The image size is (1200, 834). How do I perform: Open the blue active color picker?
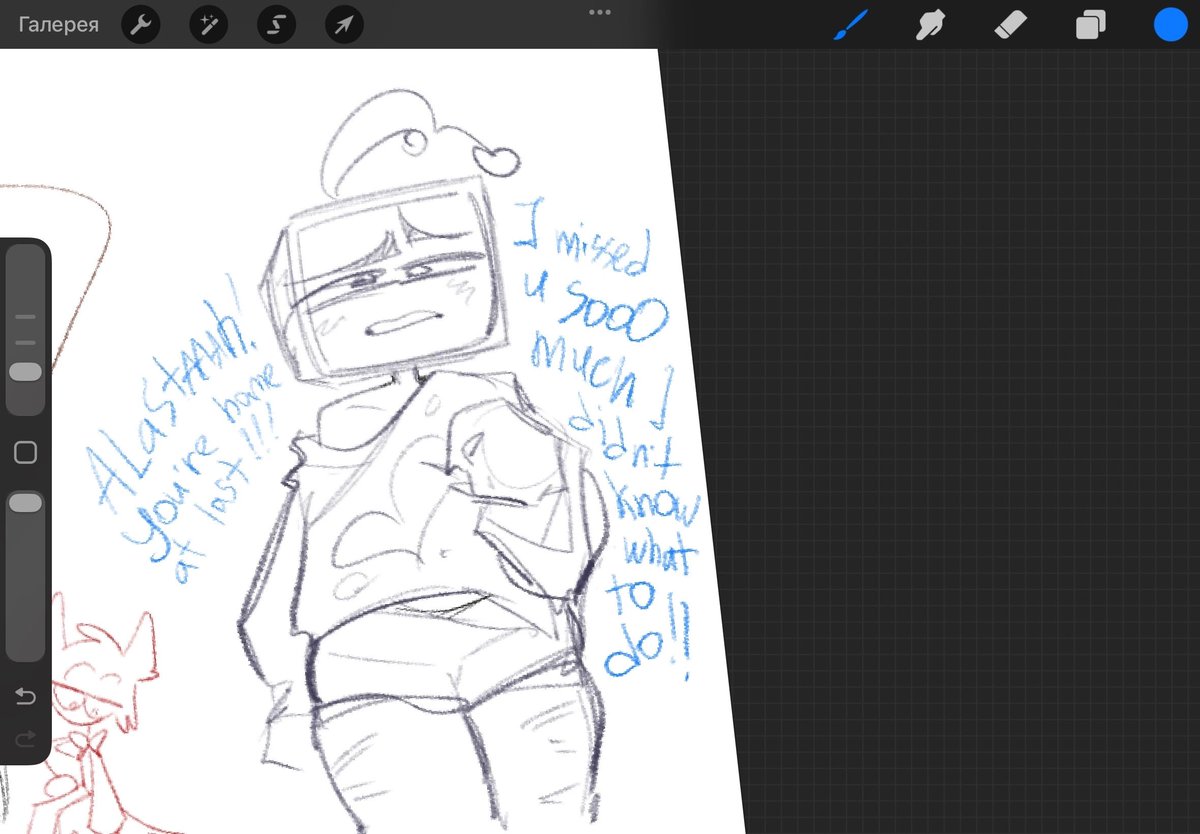[1170, 25]
